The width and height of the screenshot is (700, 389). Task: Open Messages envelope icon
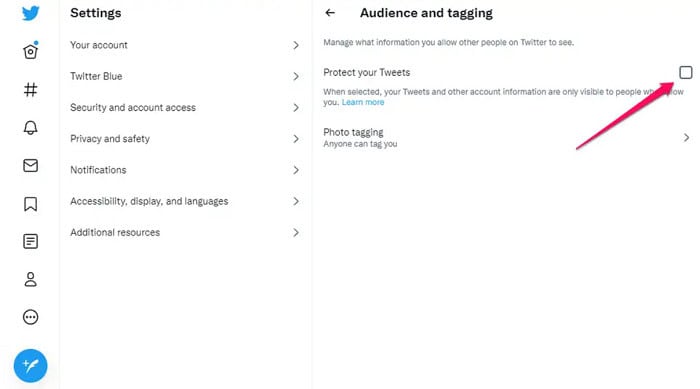(x=30, y=166)
